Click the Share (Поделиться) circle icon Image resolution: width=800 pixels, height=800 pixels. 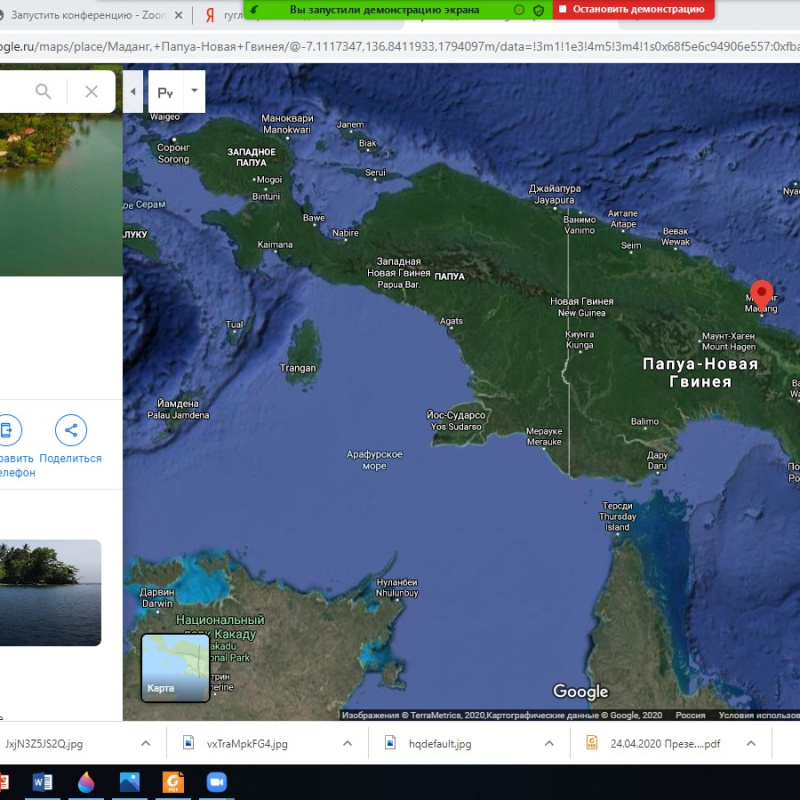coord(71,431)
